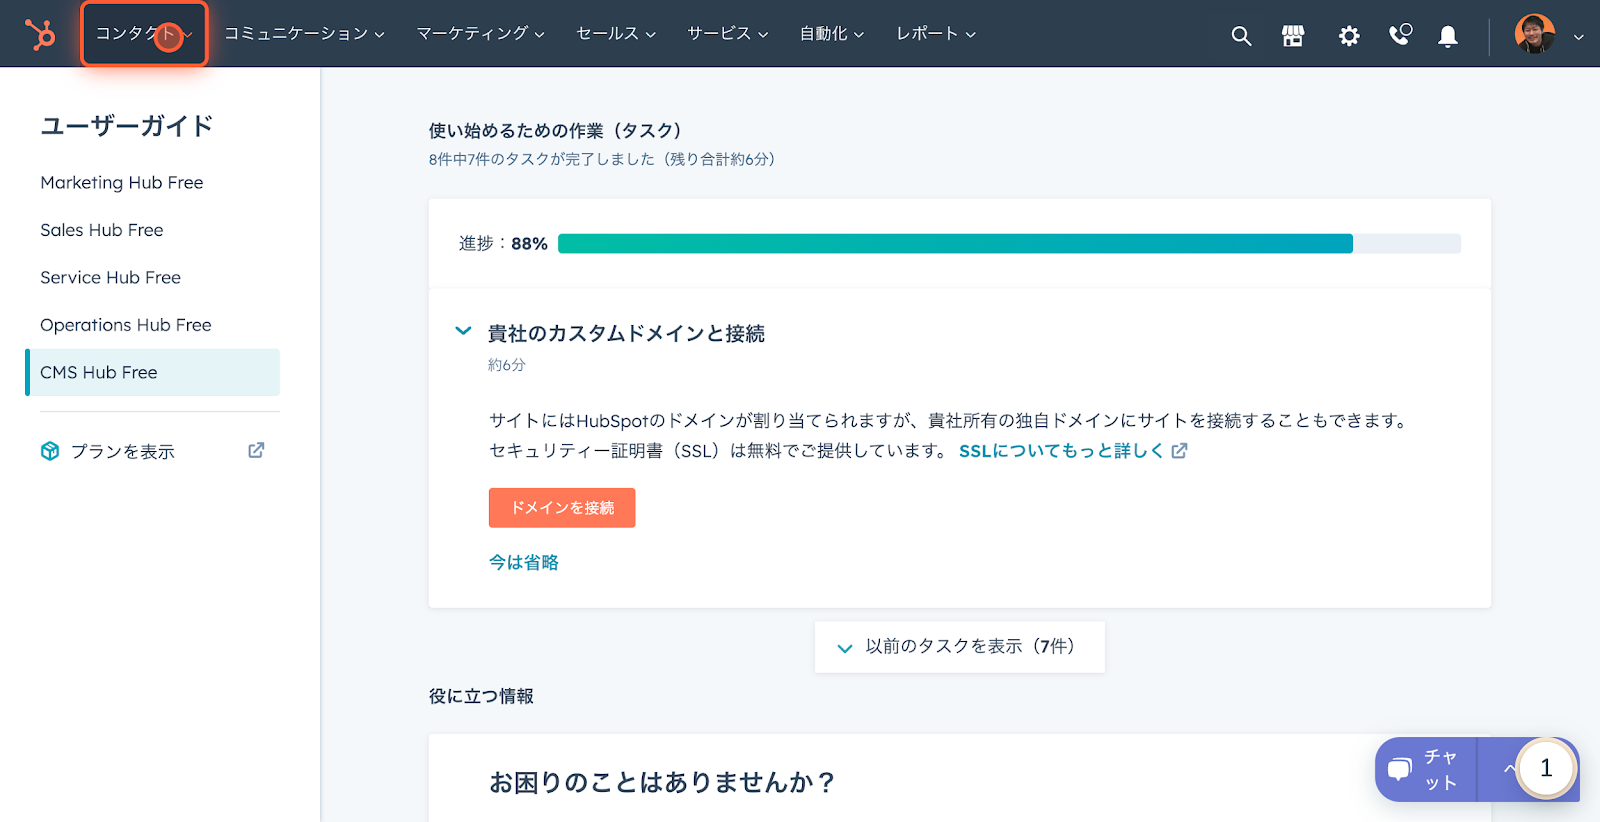Click the 88% progress bar
Viewport: 1600px width, 822px height.
coord(1009,244)
